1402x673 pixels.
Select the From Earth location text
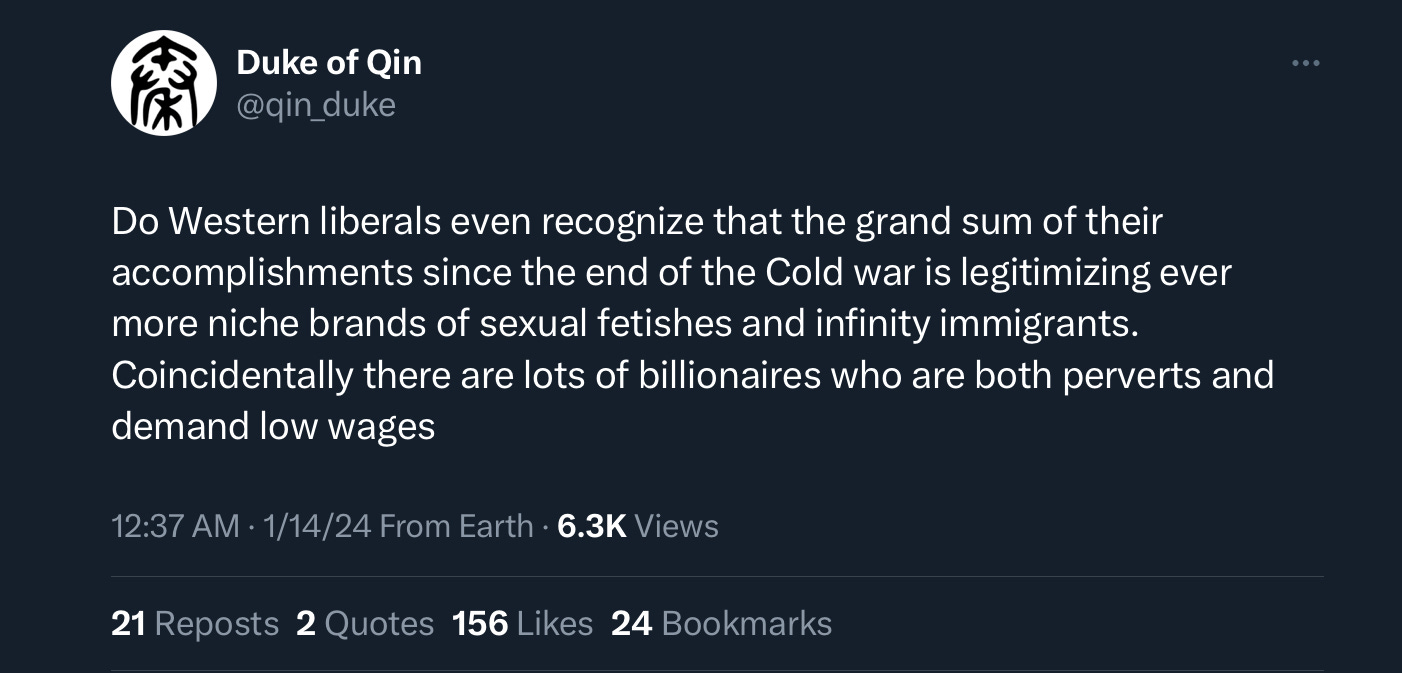[x=457, y=526]
